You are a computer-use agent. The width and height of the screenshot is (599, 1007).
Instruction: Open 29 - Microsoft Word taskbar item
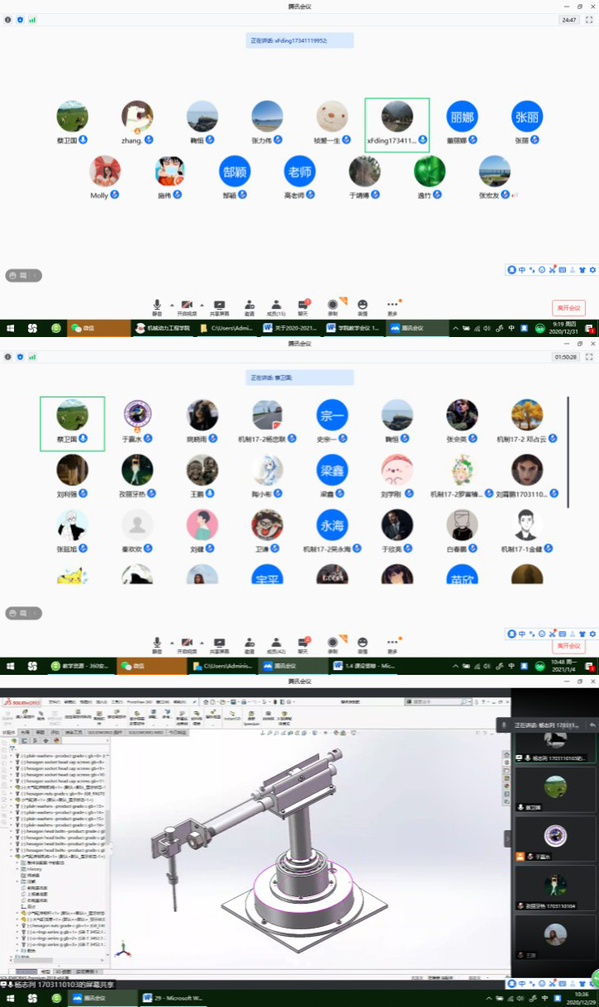point(172,998)
